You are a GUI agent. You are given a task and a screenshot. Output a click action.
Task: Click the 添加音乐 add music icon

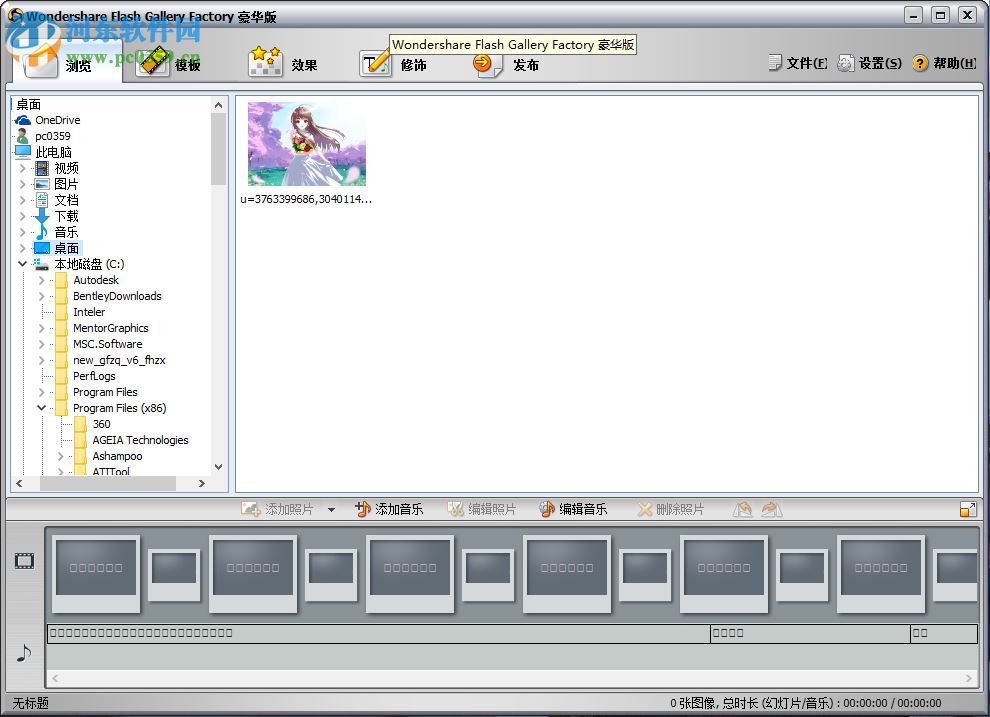[x=363, y=508]
